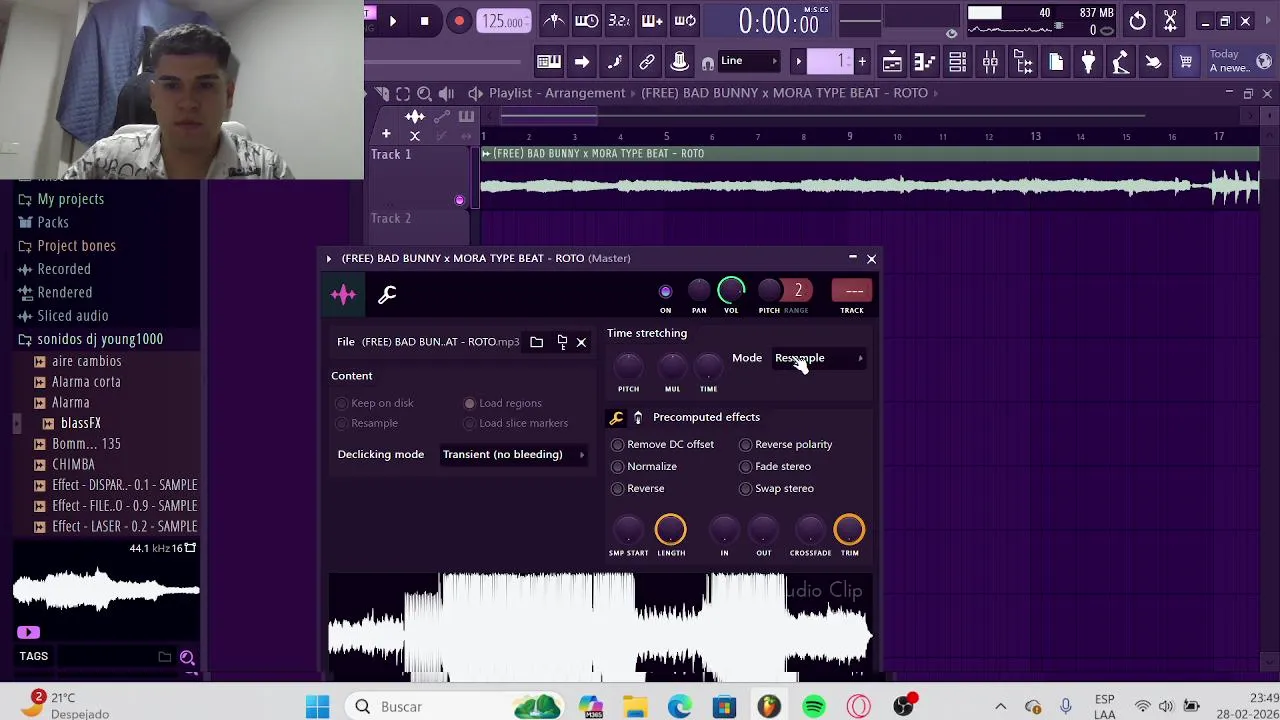Open the piano roll icon

(925, 62)
